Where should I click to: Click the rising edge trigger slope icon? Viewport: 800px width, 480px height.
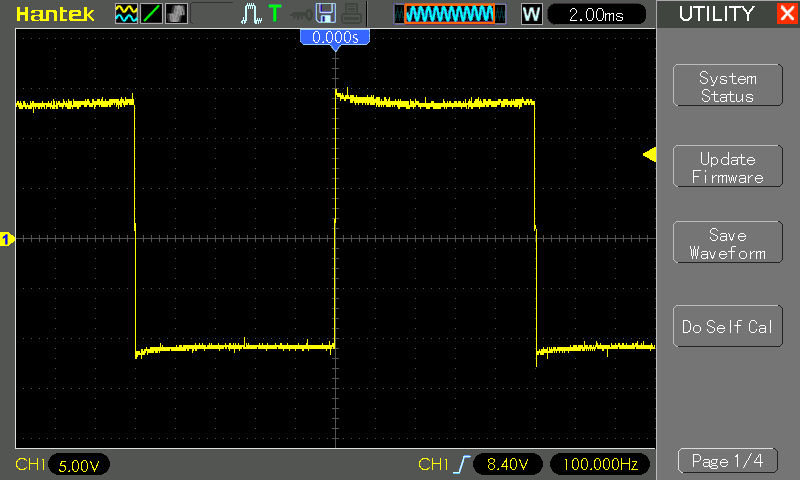tap(461, 464)
